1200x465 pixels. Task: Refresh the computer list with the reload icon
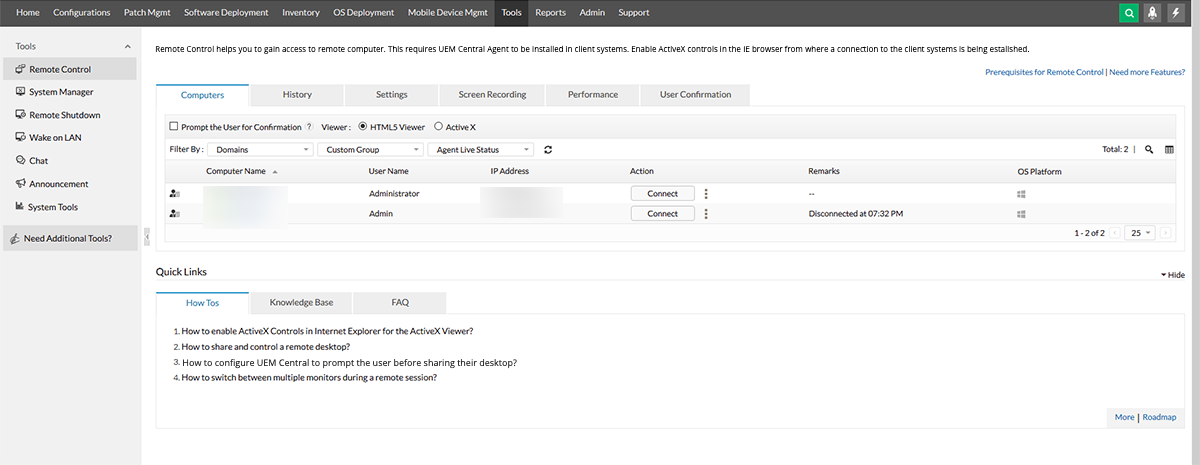click(x=548, y=150)
